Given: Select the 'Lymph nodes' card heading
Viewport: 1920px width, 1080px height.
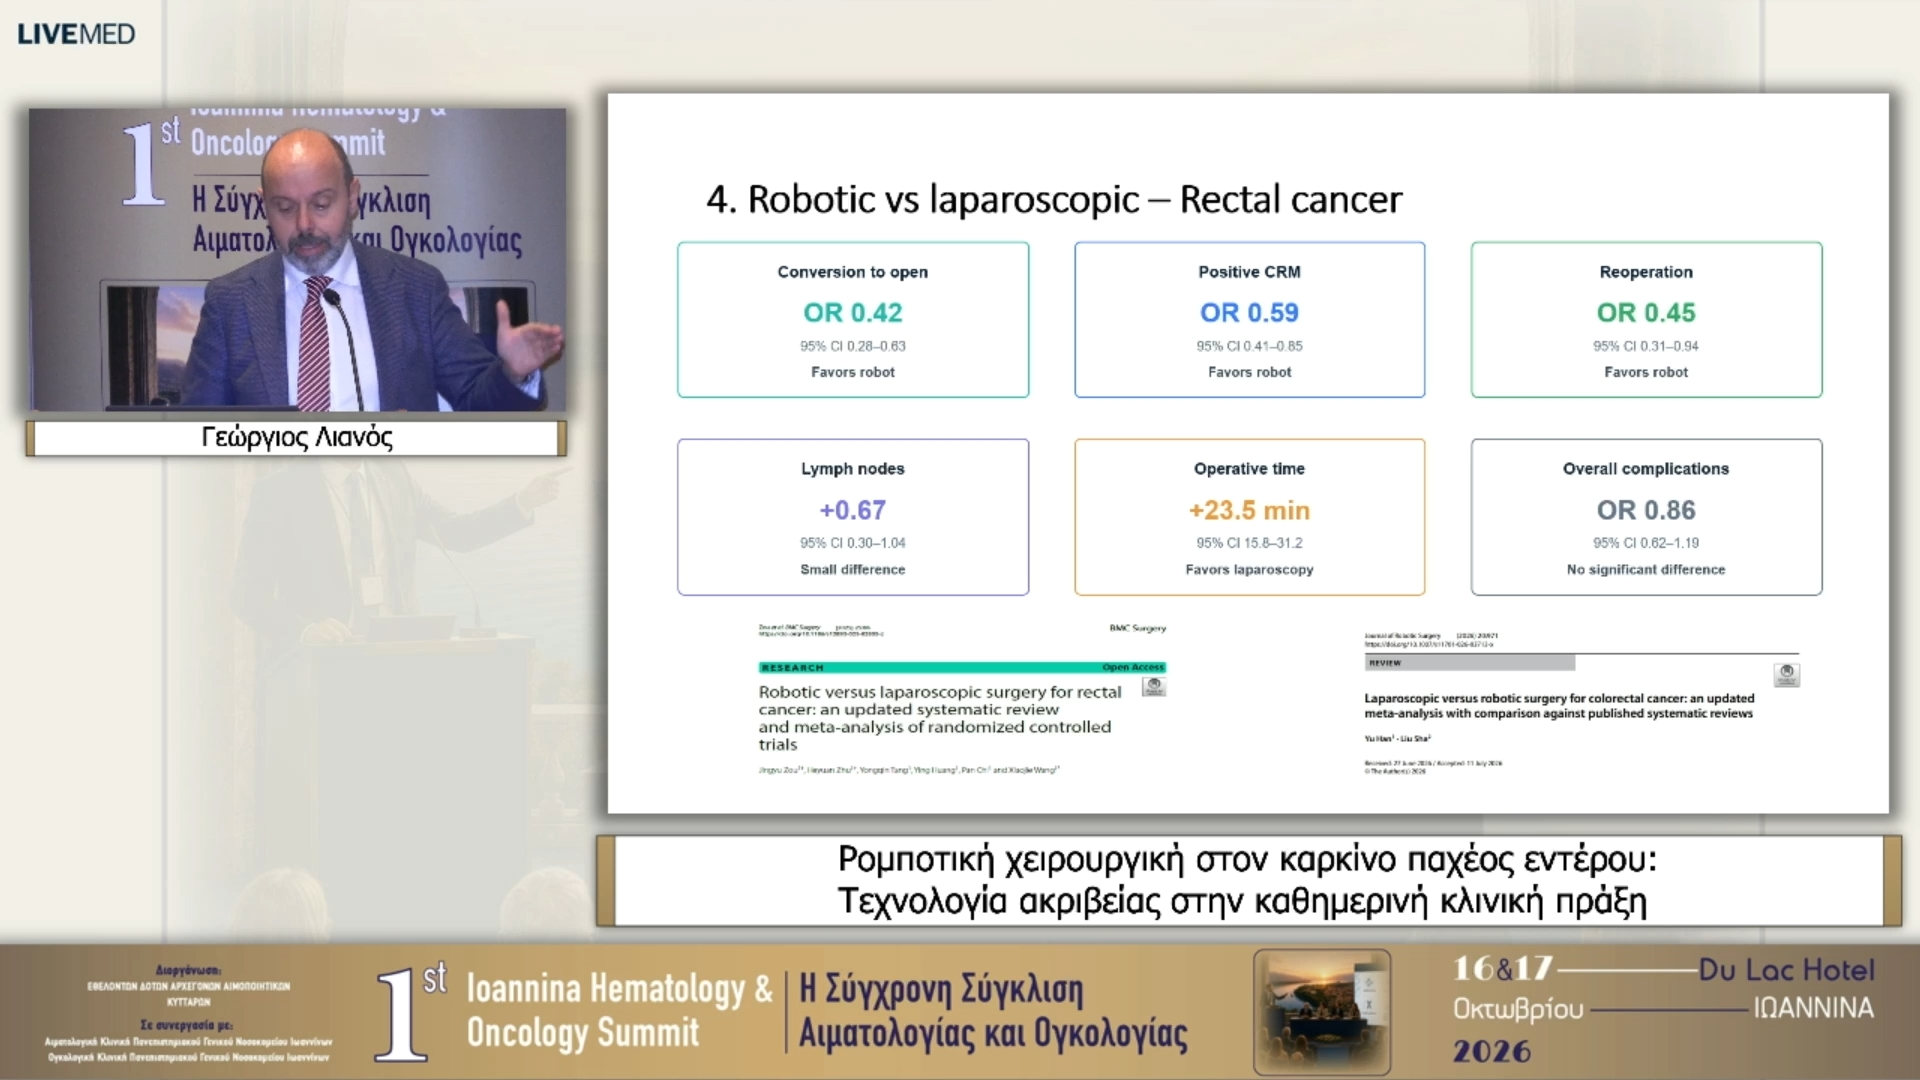Looking at the screenshot, I should coord(853,469).
